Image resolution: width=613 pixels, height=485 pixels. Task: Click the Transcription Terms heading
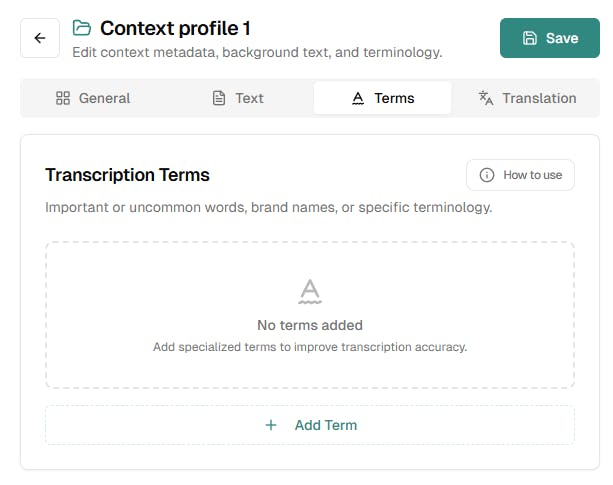point(127,175)
